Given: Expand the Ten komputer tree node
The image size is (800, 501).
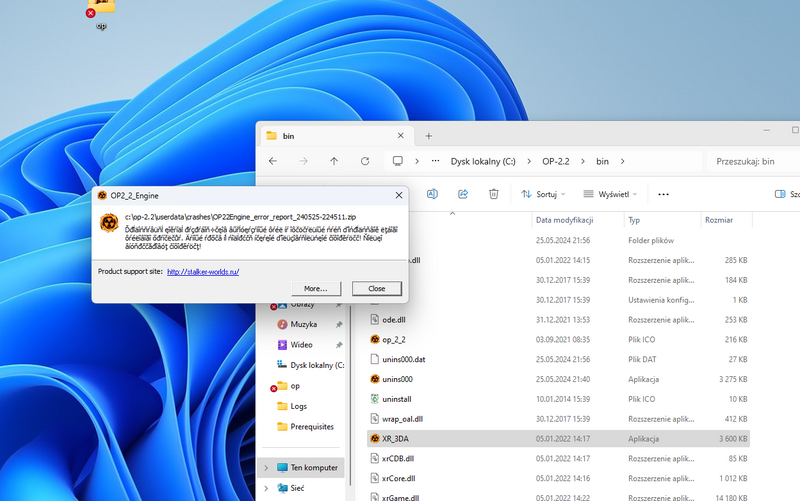Looking at the screenshot, I should tap(265, 467).
